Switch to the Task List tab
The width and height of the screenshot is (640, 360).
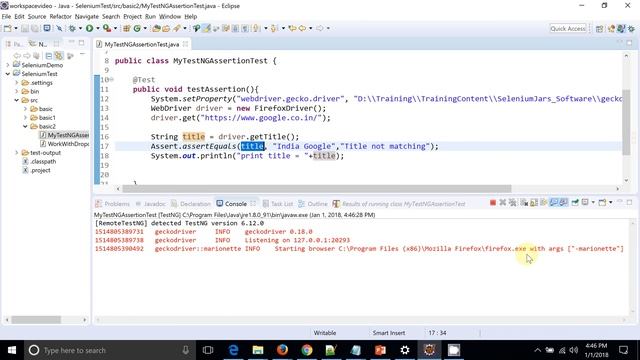[x=278, y=204]
